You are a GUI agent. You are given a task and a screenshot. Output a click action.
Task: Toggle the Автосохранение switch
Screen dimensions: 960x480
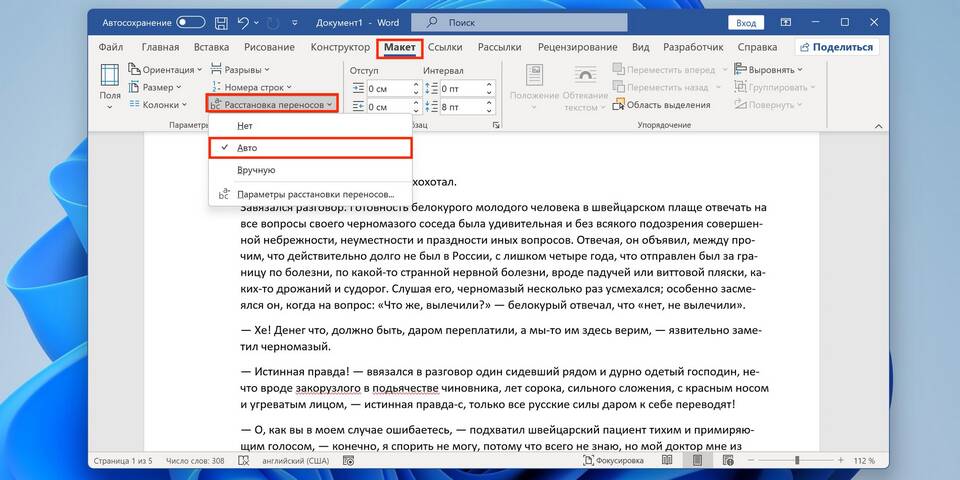click(190, 21)
